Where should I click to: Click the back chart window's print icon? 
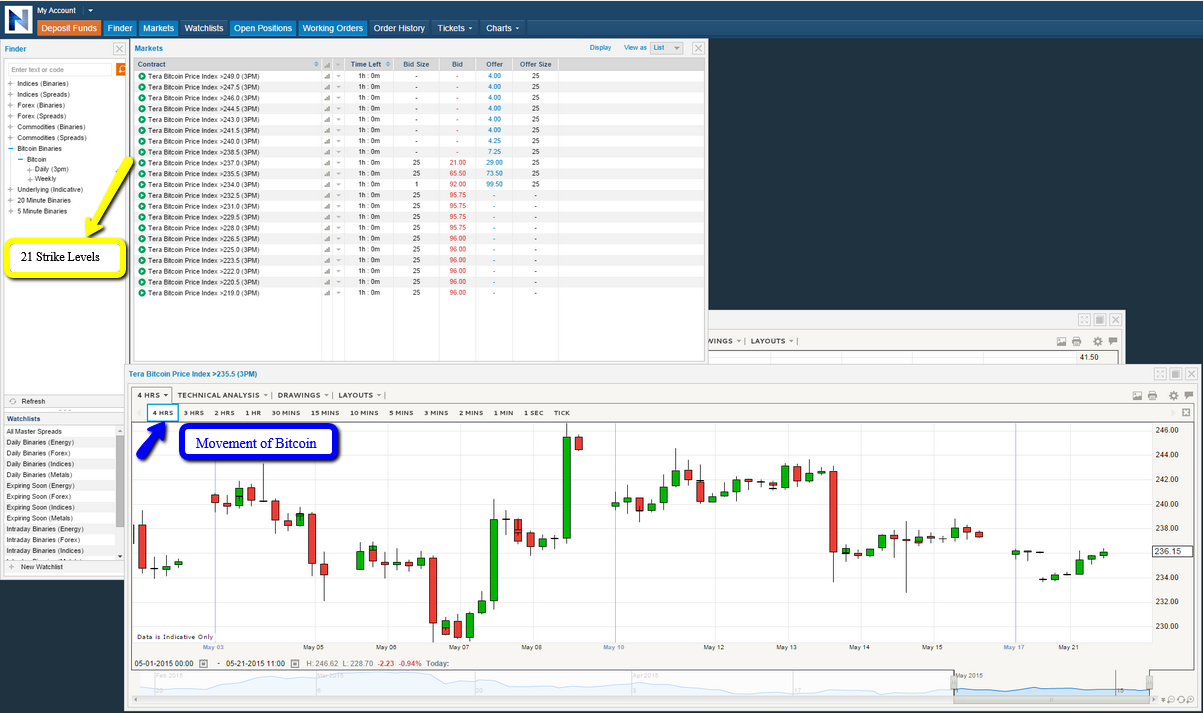1077,341
